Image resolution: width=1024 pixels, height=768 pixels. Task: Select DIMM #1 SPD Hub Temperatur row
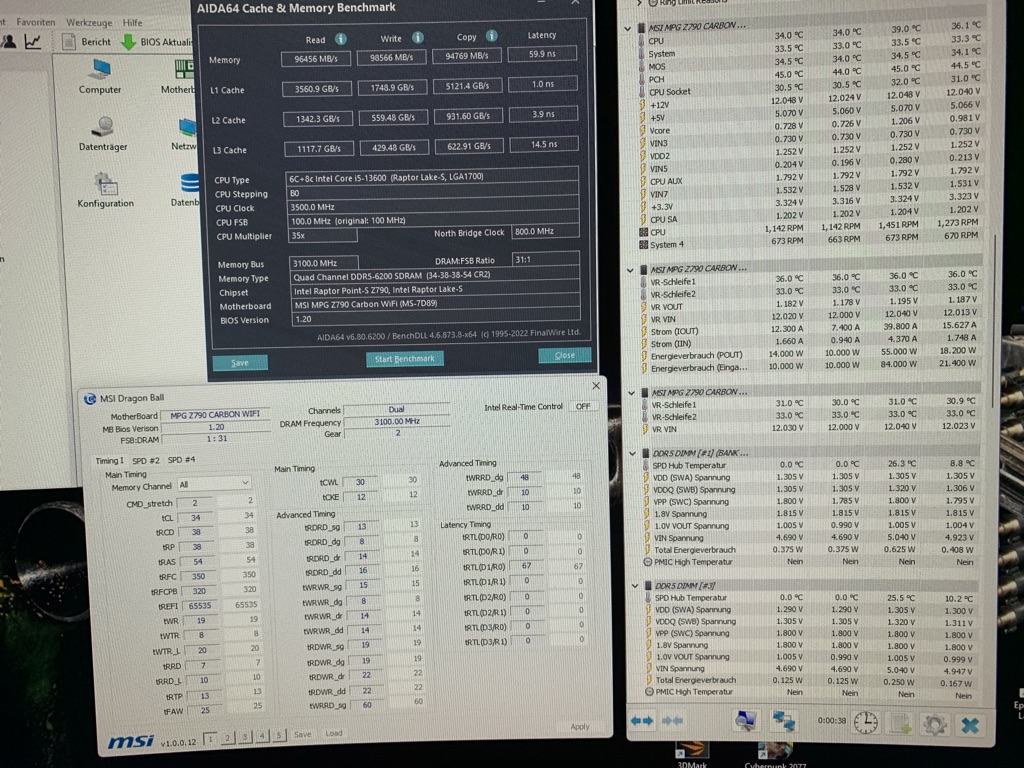pyautogui.click(x=810, y=464)
